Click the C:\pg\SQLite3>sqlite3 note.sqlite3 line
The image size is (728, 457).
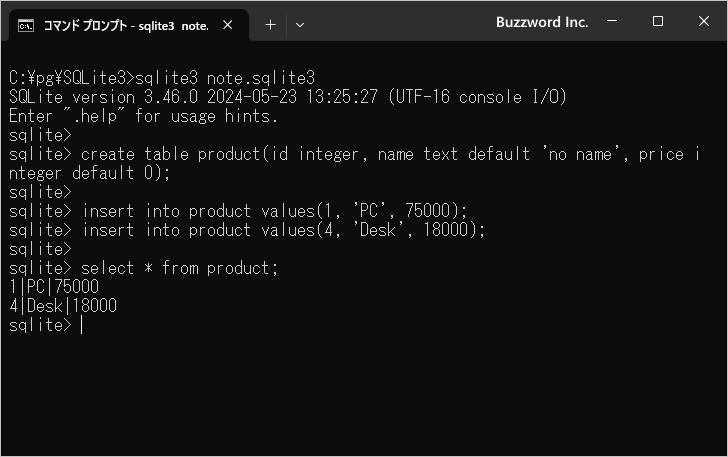point(162,78)
